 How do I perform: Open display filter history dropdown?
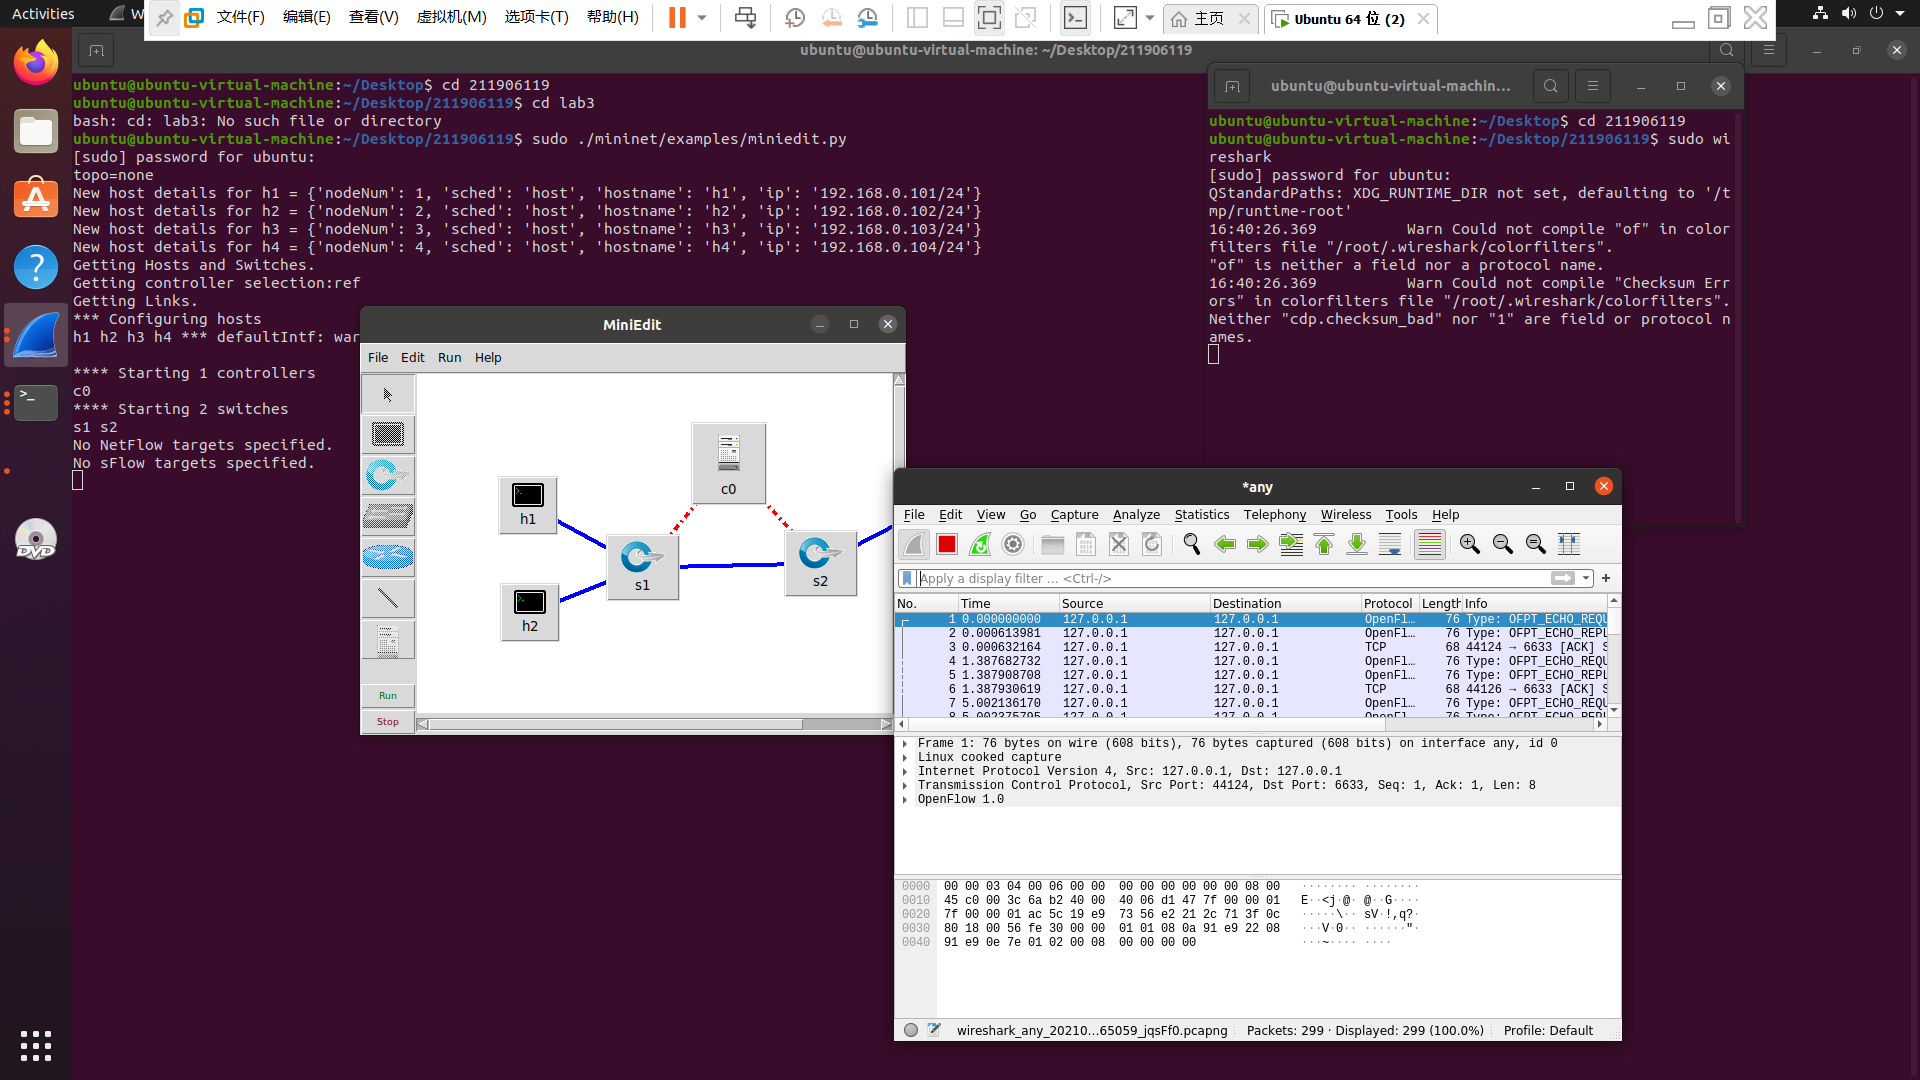[1586, 578]
